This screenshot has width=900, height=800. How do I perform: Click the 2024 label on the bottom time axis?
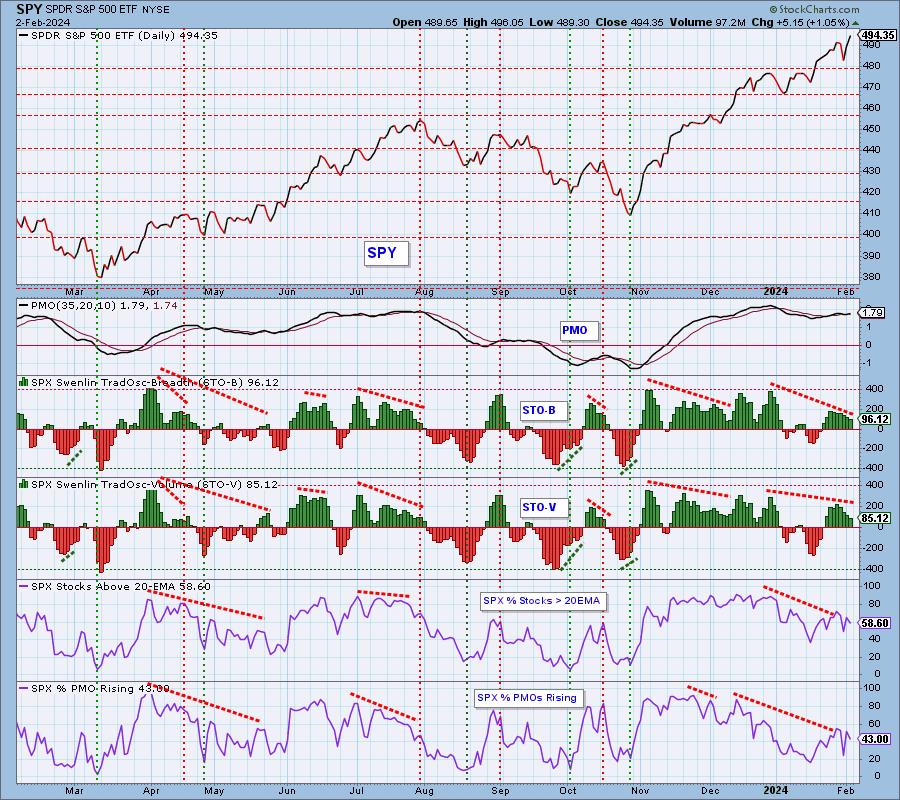click(x=775, y=790)
